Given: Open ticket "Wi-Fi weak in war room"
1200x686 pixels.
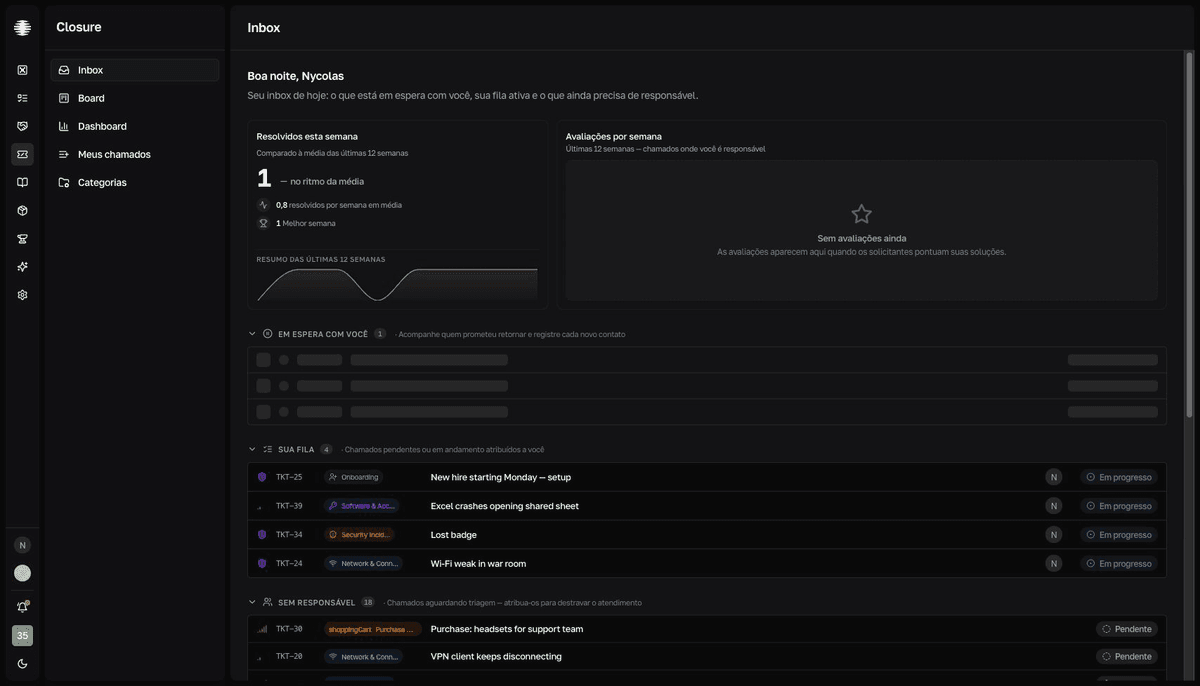Looking at the screenshot, I should click(x=478, y=564).
